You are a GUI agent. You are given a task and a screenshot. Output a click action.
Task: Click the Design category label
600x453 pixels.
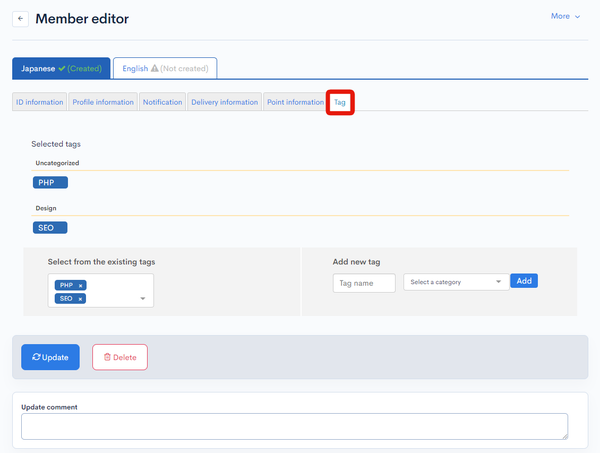tap(46, 208)
